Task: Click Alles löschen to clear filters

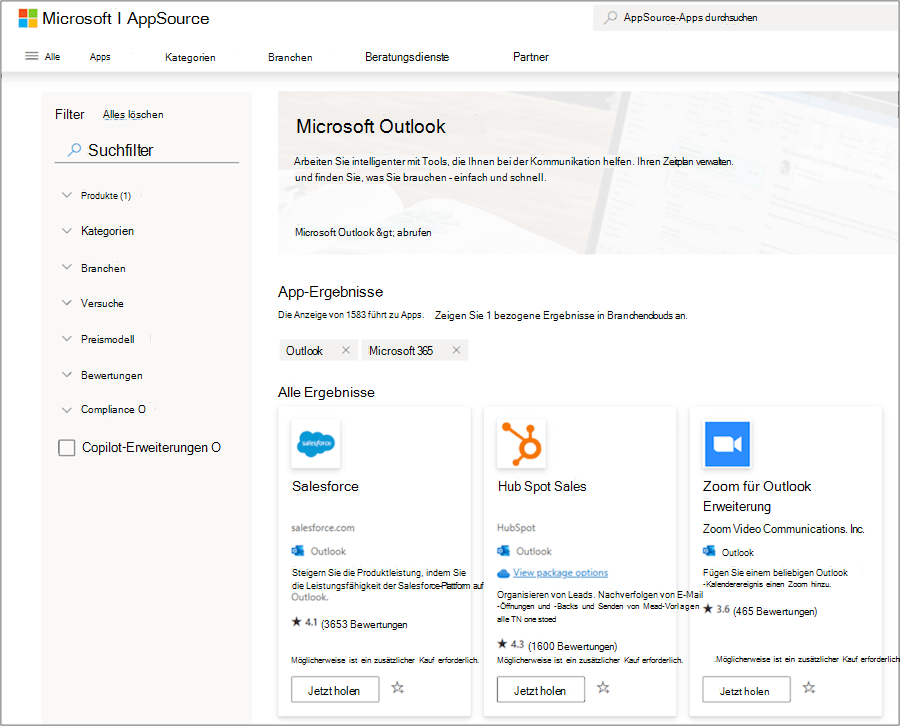Action: pyautogui.click(x=133, y=114)
